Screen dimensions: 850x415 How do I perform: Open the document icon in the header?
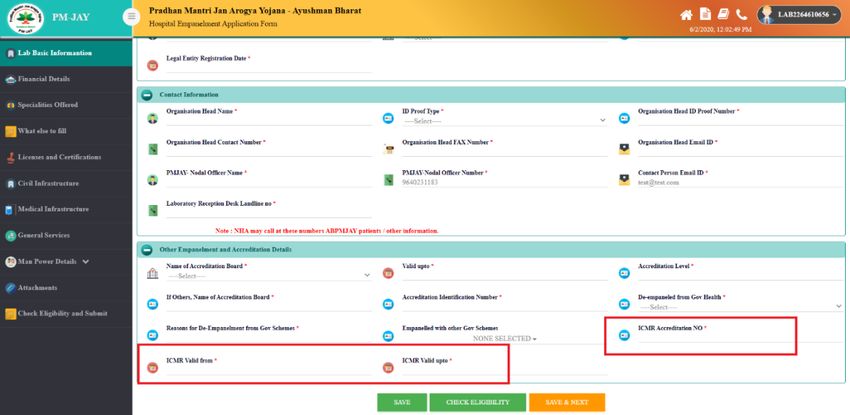click(x=705, y=15)
